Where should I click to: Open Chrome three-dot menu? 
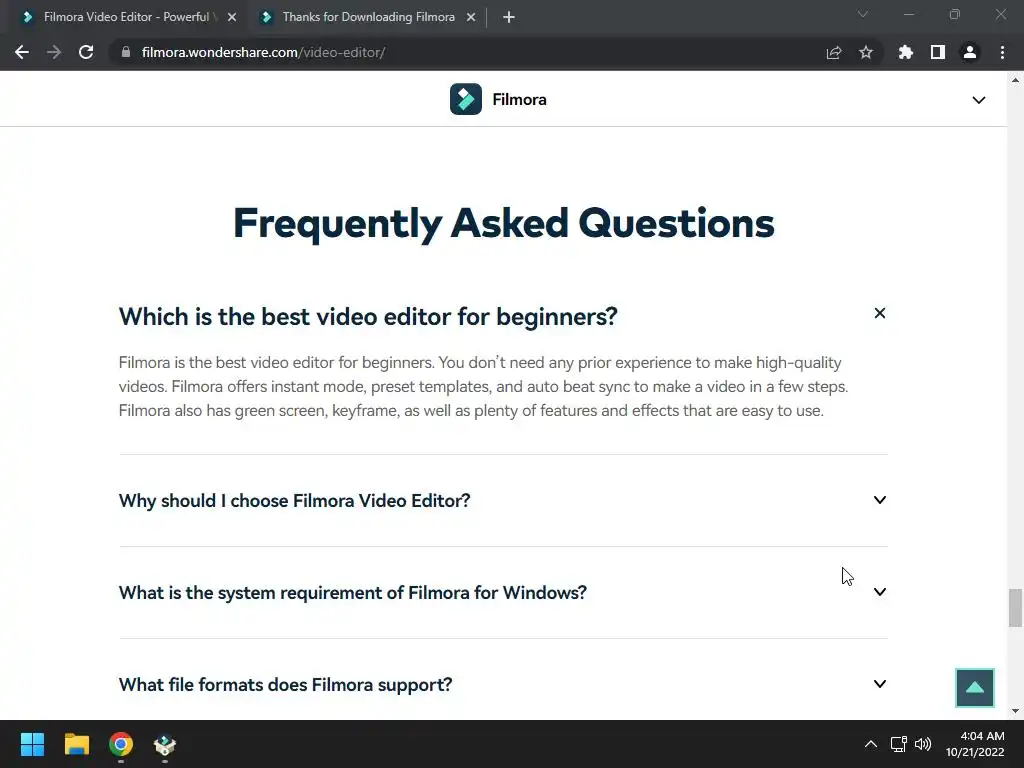point(1002,52)
